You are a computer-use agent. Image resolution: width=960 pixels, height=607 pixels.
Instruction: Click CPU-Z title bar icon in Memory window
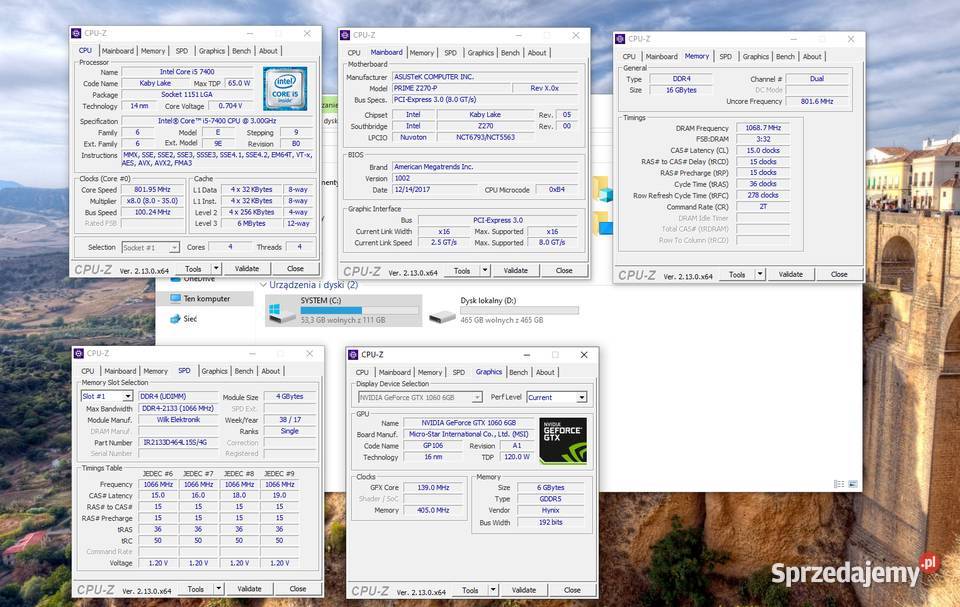(621, 39)
